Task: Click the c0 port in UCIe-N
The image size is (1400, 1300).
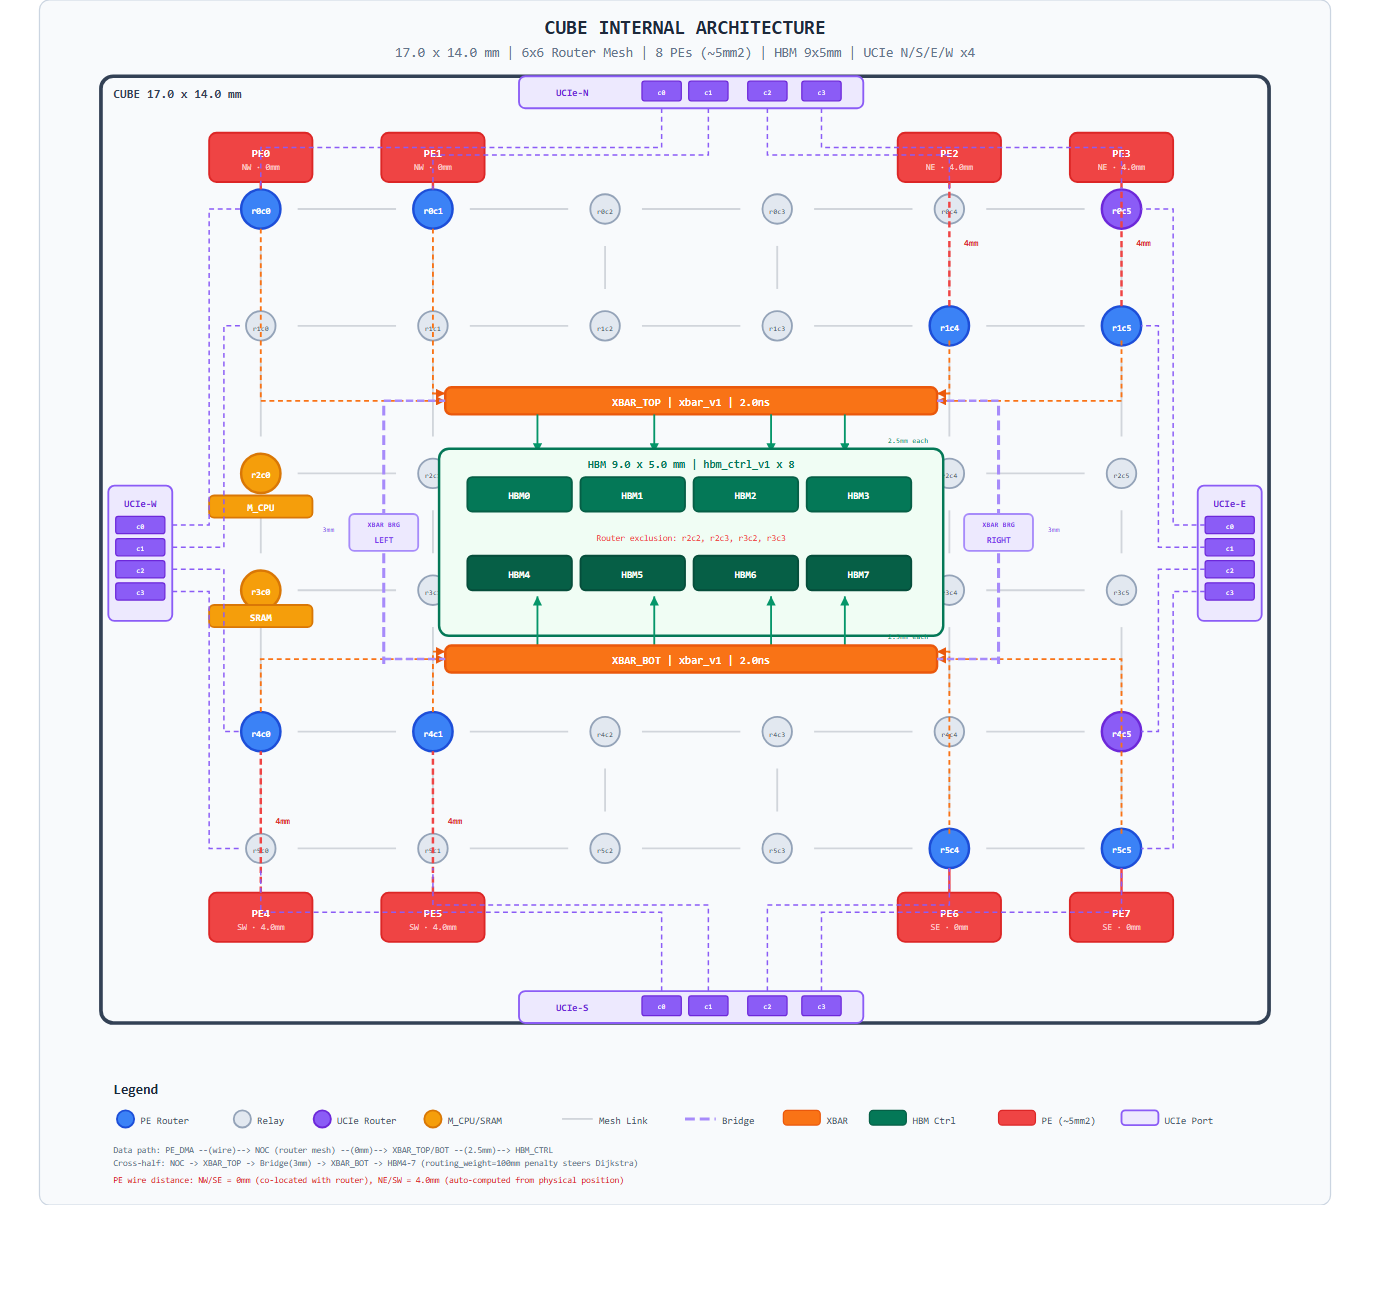Action: point(661,92)
